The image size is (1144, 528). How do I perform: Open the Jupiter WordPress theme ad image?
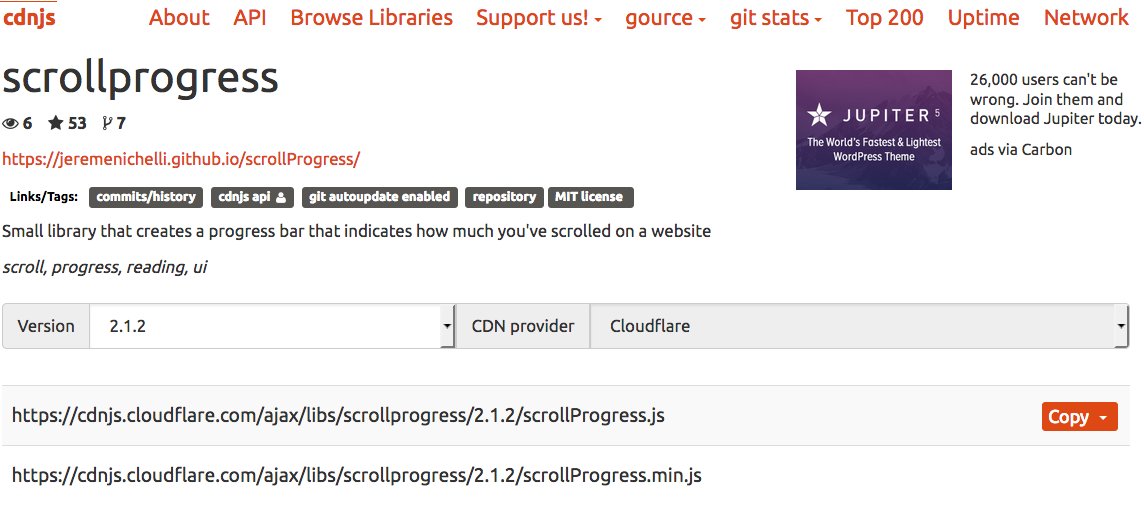(873, 130)
